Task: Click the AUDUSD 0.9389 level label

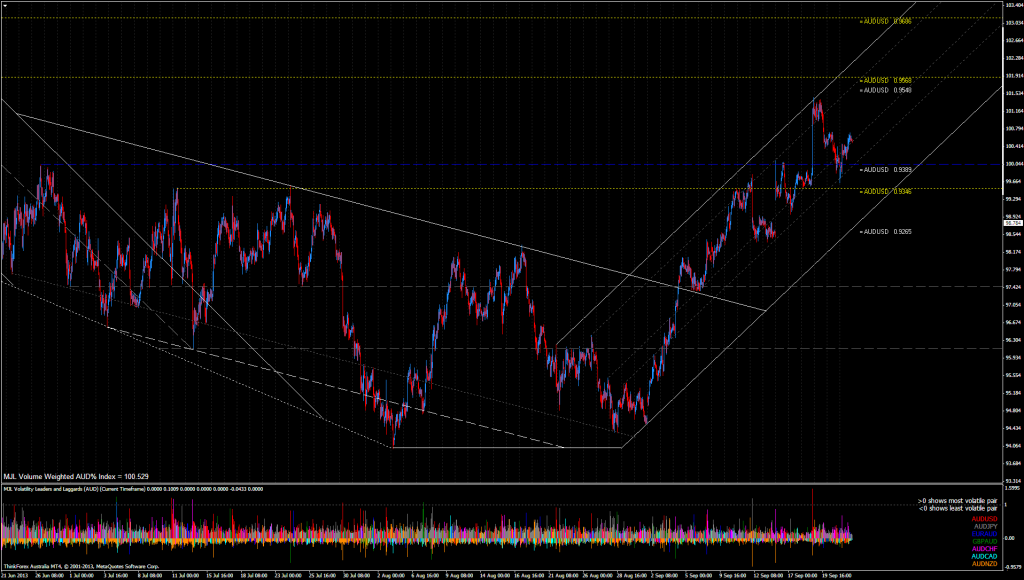Action: pos(886,170)
